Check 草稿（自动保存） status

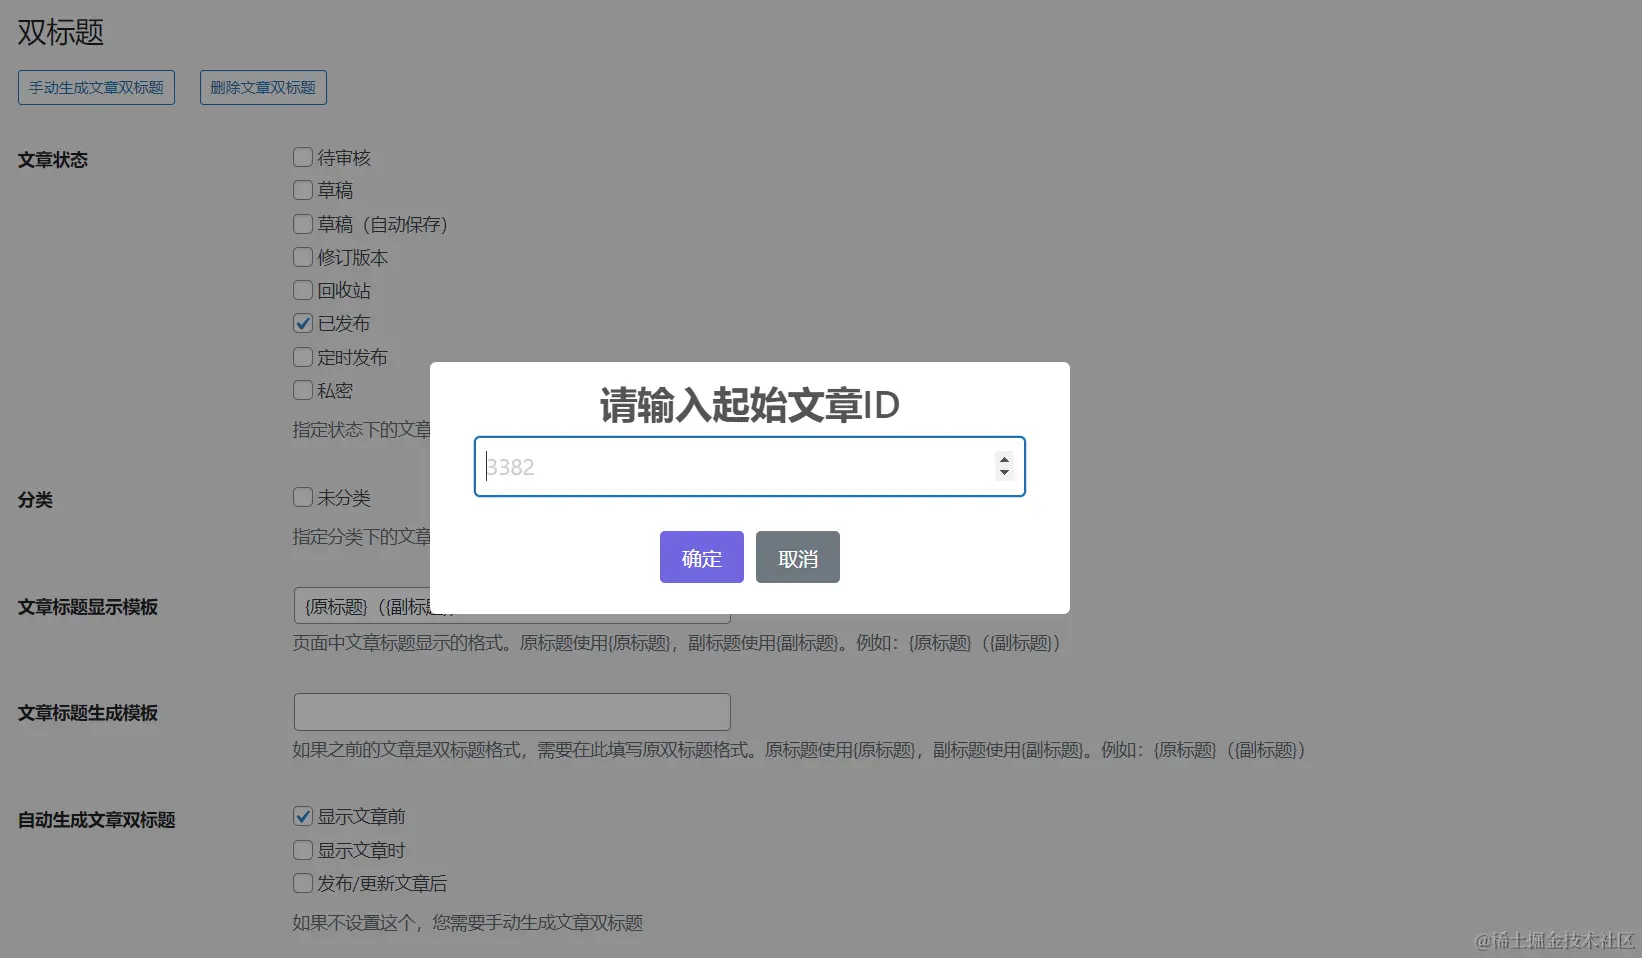pyautogui.click(x=302, y=224)
